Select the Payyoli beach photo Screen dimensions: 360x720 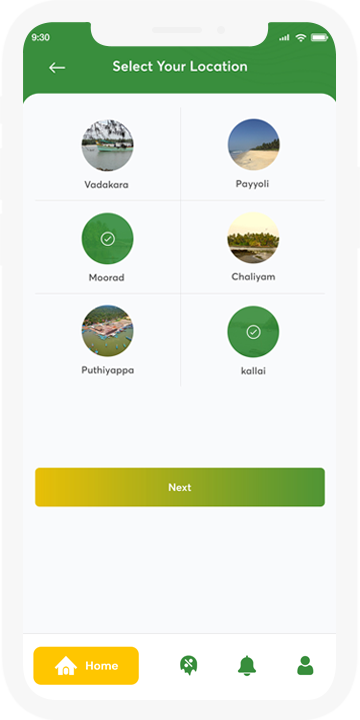coord(253,145)
